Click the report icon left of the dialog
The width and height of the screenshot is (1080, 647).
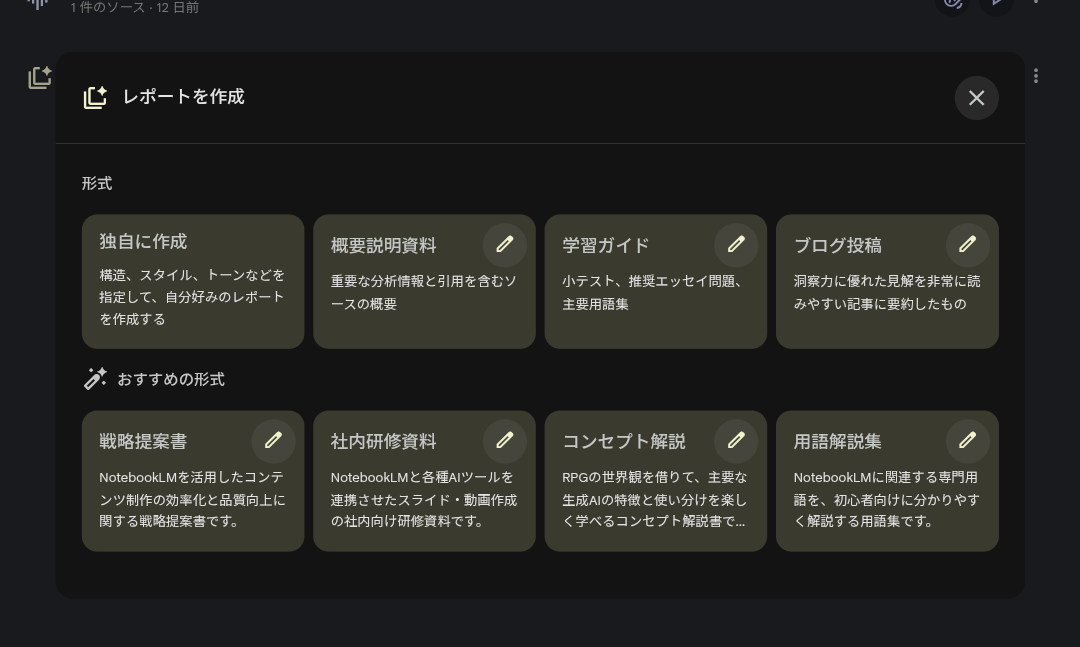pos(39,77)
